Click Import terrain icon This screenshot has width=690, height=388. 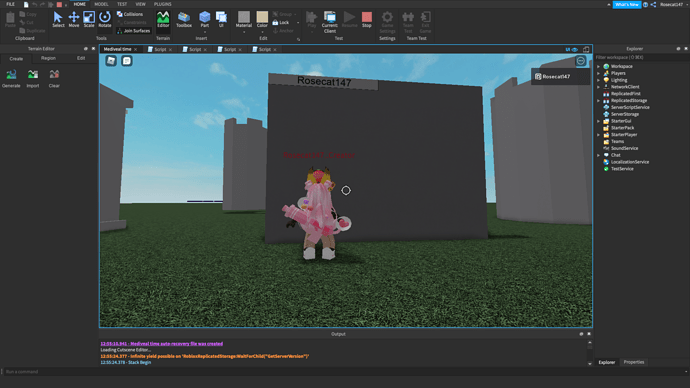[33, 78]
